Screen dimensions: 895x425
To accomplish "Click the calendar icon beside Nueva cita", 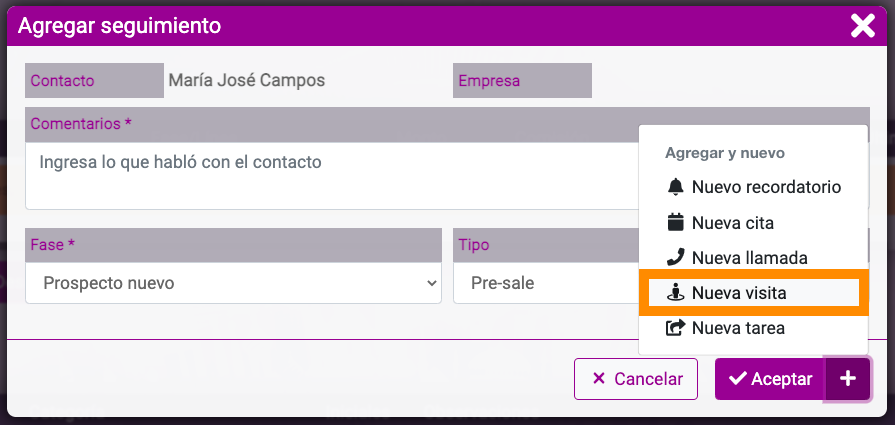I will click(675, 222).
